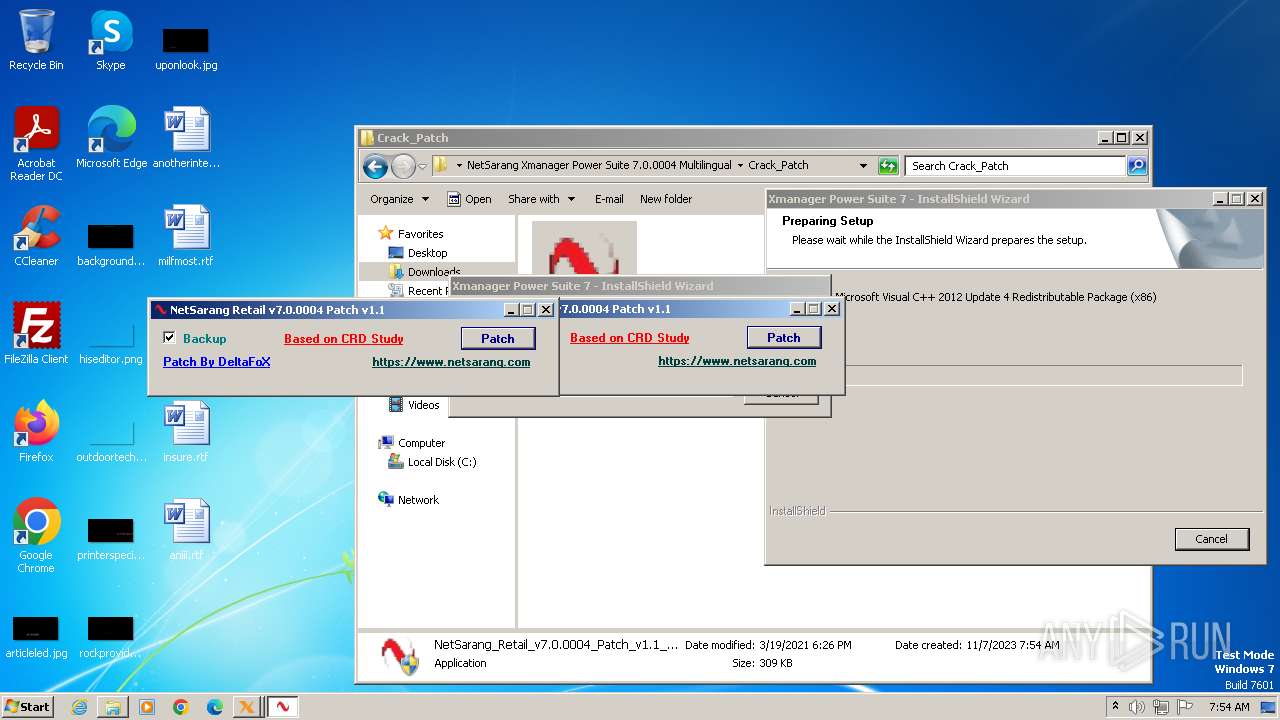Select rockprovid... file on desktop
The height and width of the screenshot is (720, 1280).
pyautogui.click(x=111, y=638)
